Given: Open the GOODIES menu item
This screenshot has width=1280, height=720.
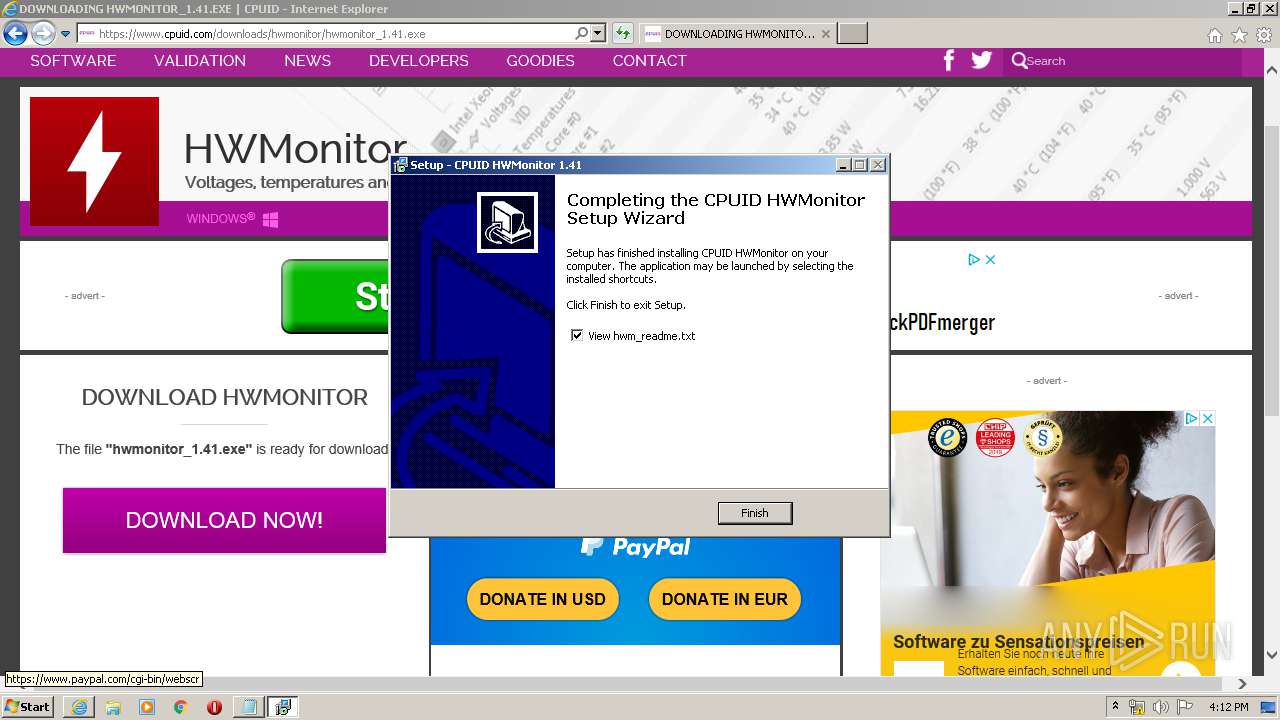Looking at the screenshot, I should (x=540, y=61).
